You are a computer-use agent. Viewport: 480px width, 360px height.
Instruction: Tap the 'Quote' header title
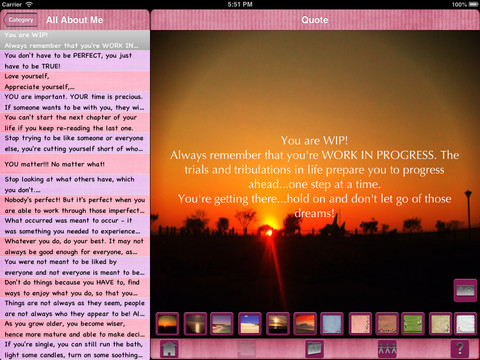tap(315, 20)
